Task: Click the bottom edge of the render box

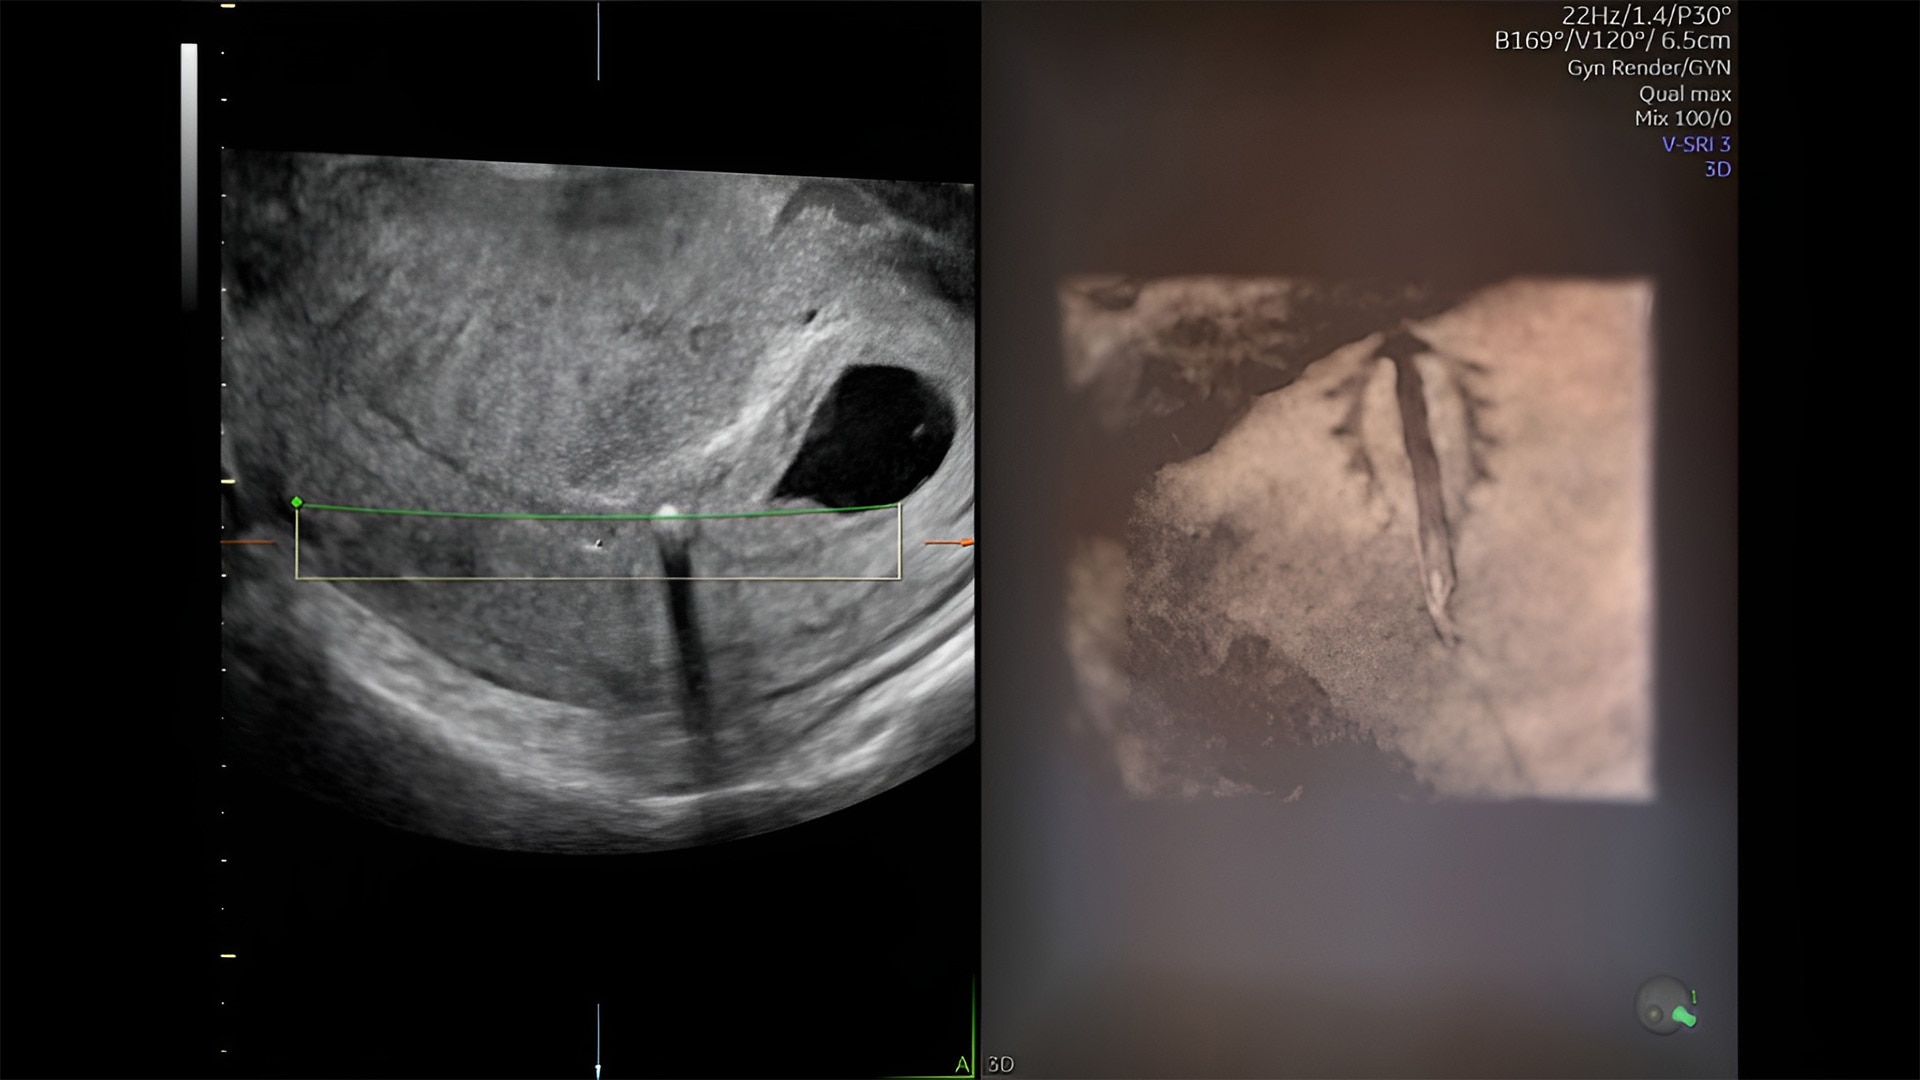Action: (x=598, y=578)
